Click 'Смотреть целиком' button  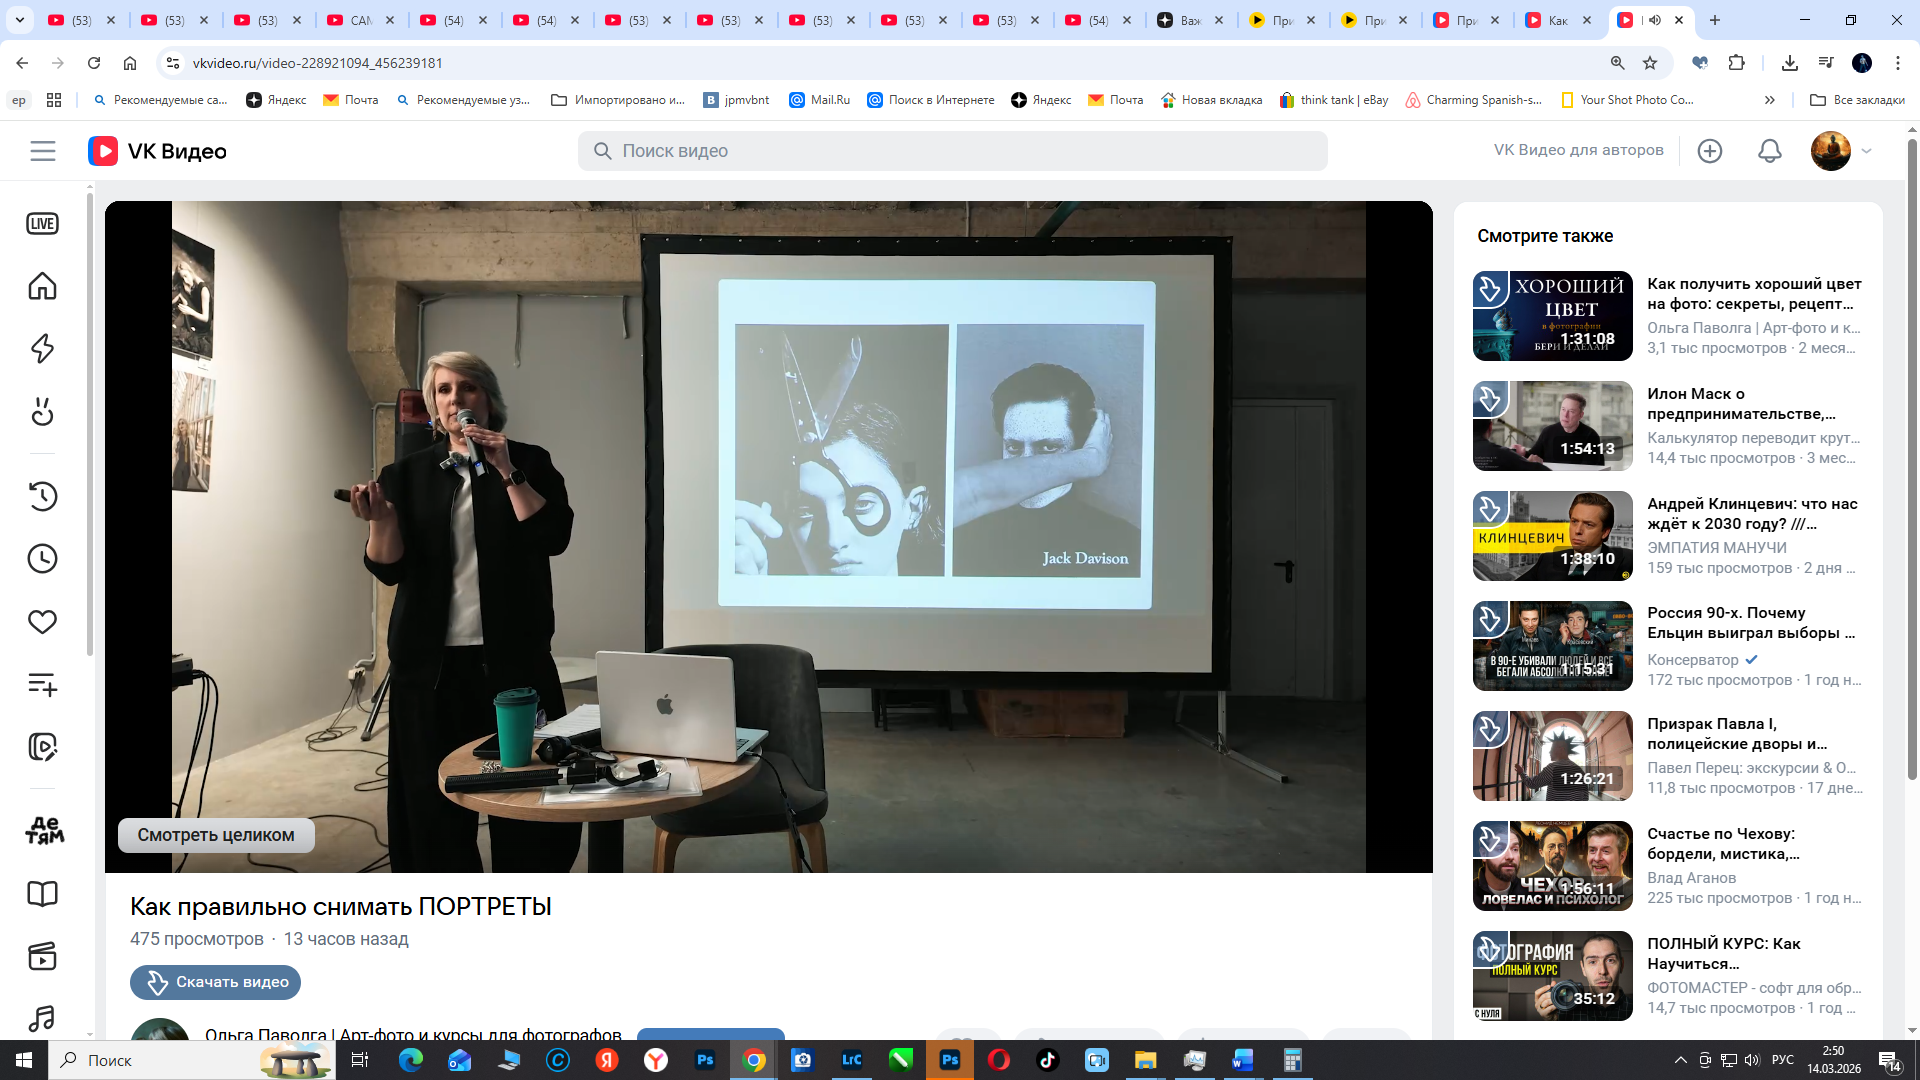click(x=216, y=835)
